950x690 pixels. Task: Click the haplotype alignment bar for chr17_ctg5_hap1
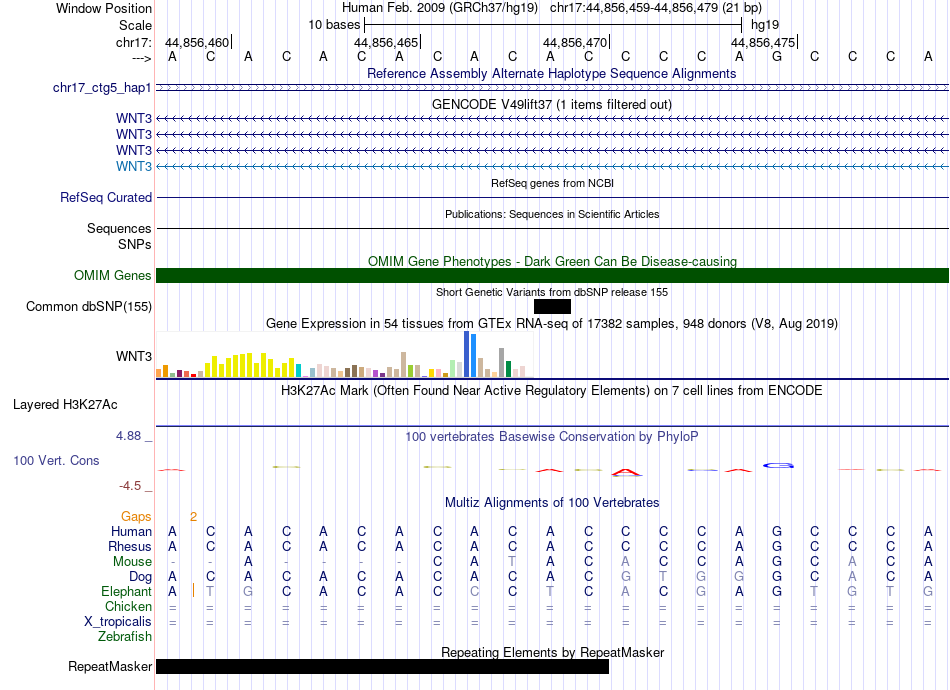[x=552, y=88]
